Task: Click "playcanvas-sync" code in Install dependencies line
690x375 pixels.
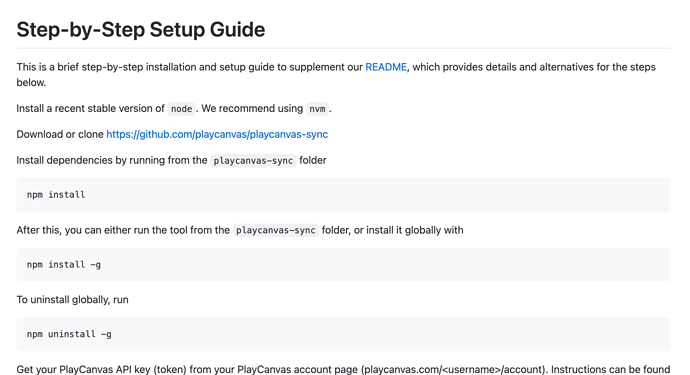Action: pos(253,161)
